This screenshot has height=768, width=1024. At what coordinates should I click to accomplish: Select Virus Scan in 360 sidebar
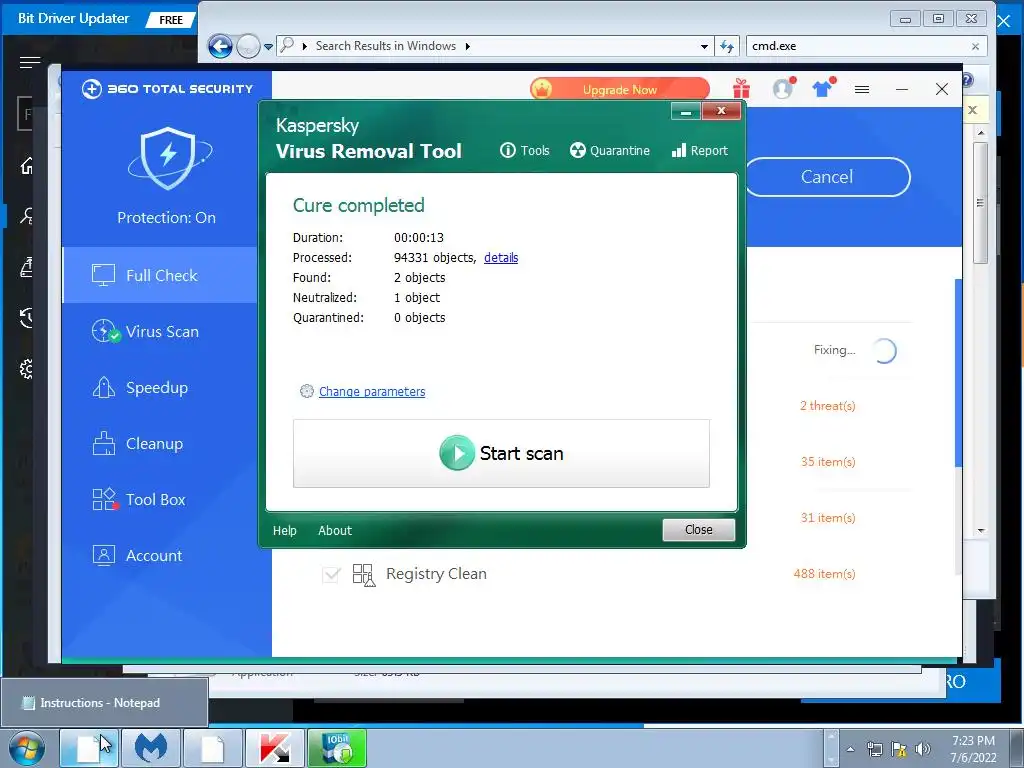tap(161, 331)
